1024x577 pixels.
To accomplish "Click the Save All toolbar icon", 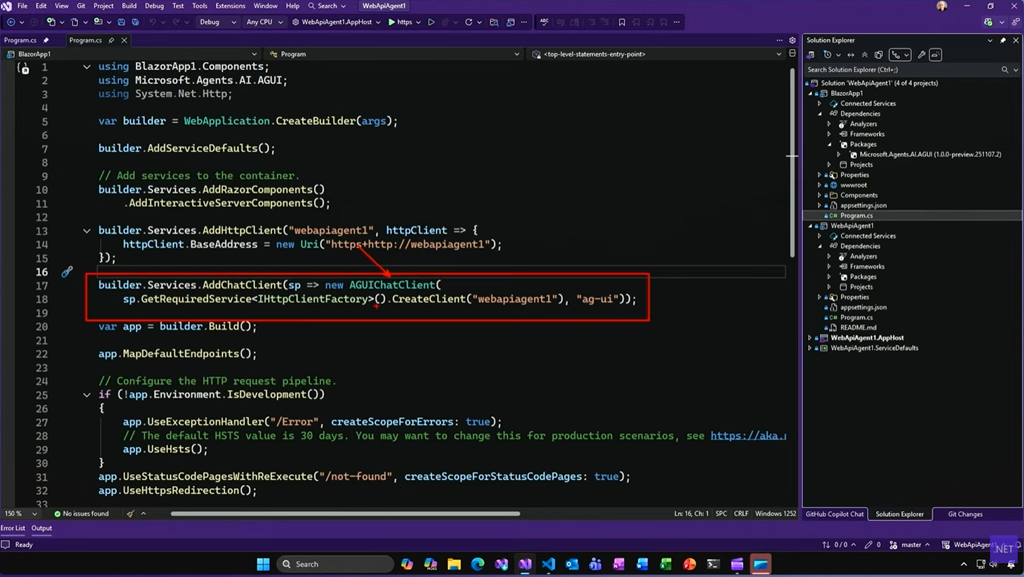I will coord(135,22).
